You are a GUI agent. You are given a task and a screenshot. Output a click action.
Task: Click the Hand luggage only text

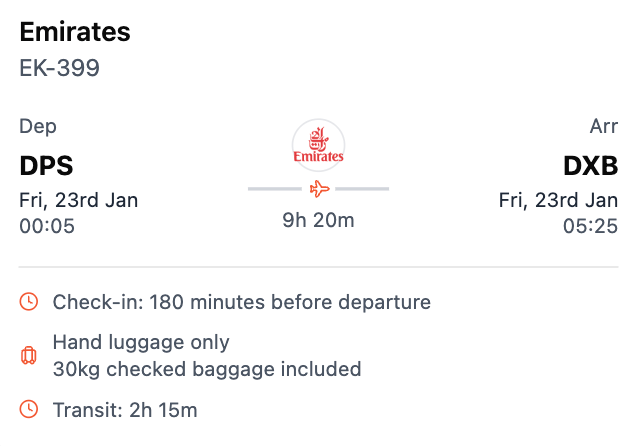141,342
